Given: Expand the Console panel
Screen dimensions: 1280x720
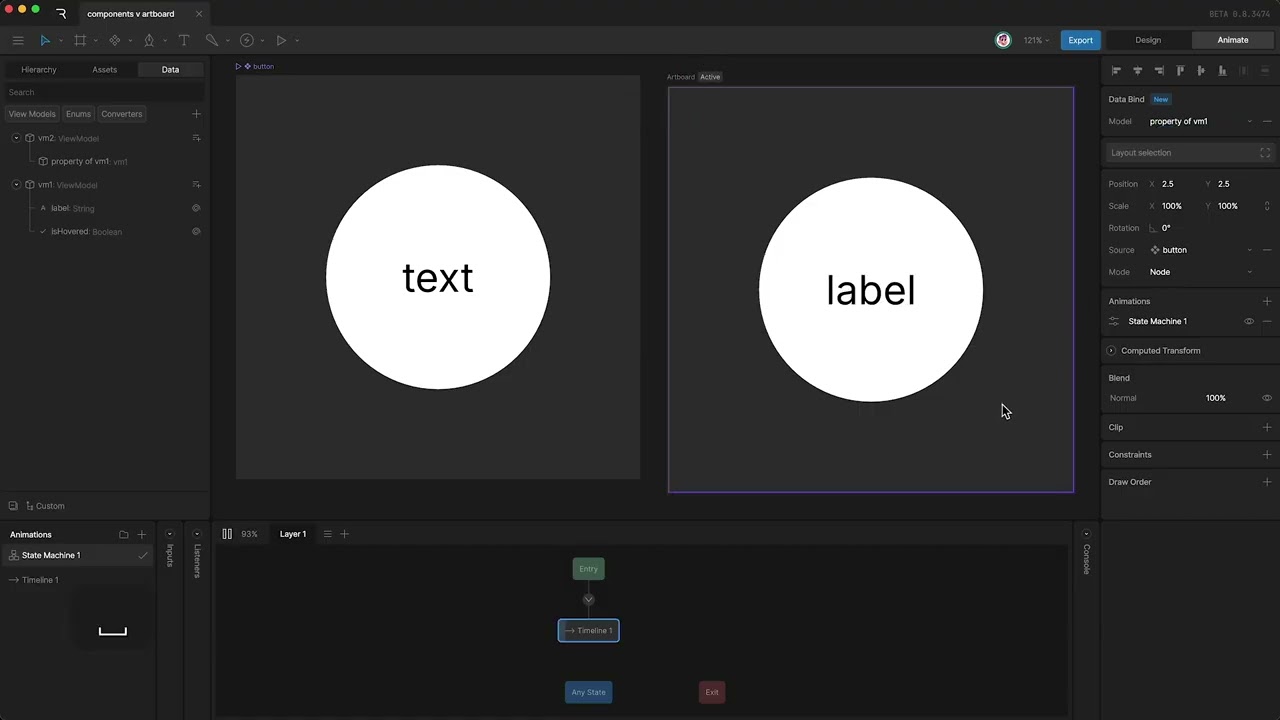Looking at the screenshot, I should [1086, 534].
